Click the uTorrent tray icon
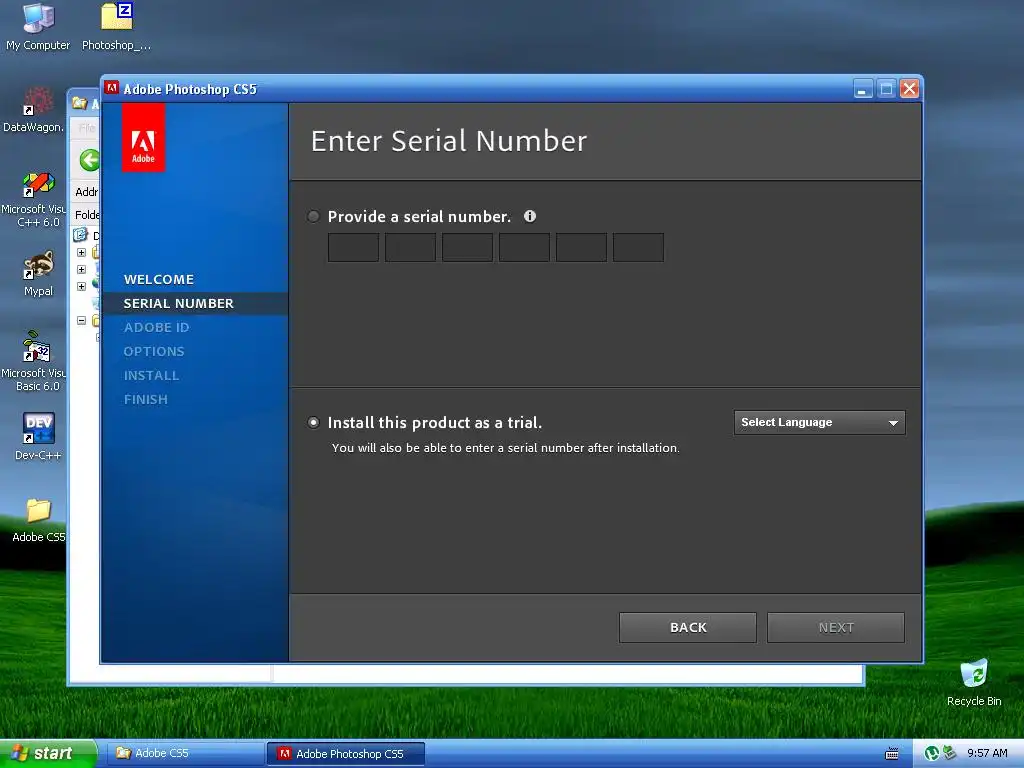1024x768 pixels. pyautogui.click(x=932, y=754)
